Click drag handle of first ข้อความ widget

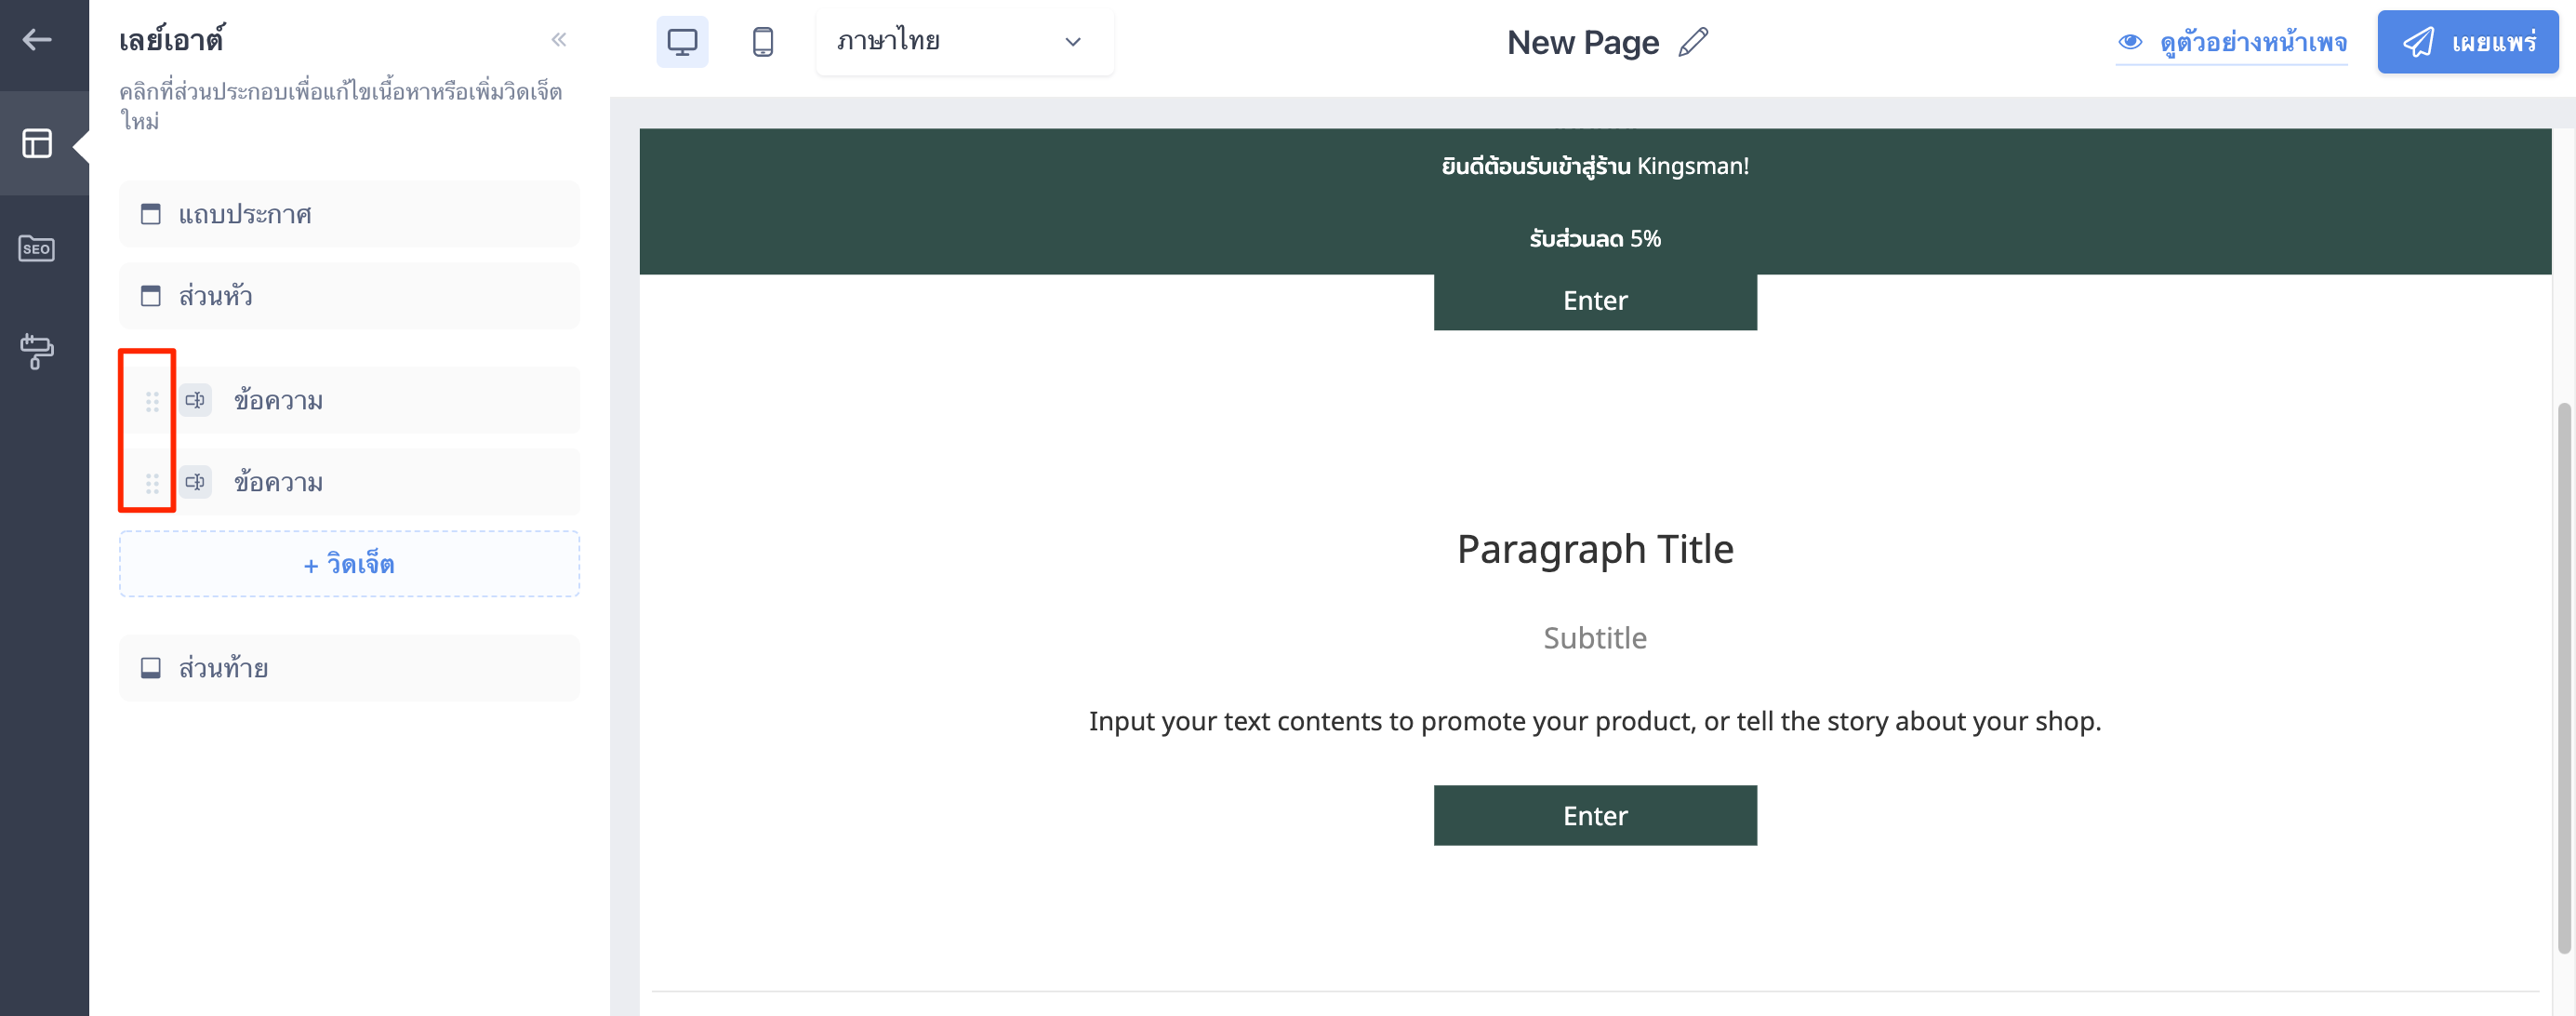point(152,401)
